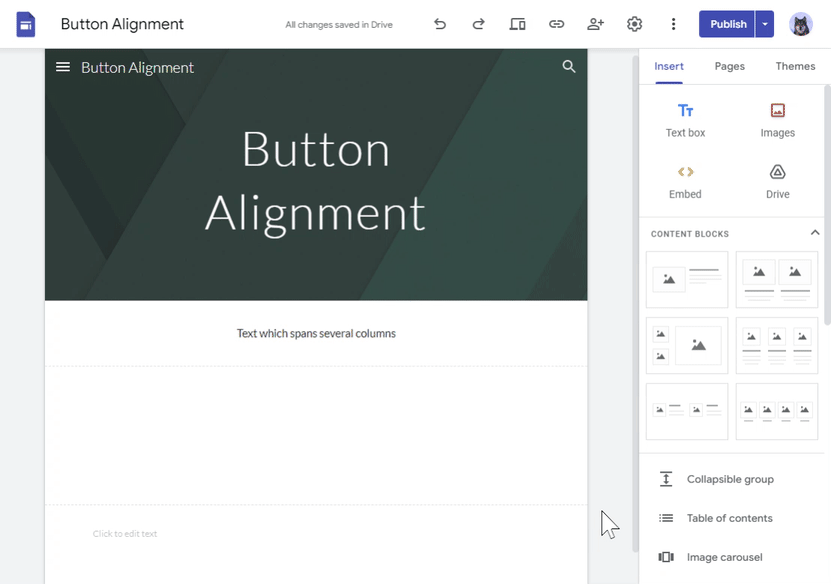This screenshot has height=584, width=831.
Task: Select the four-images-with-captions content block
Action: coord(777,411)
